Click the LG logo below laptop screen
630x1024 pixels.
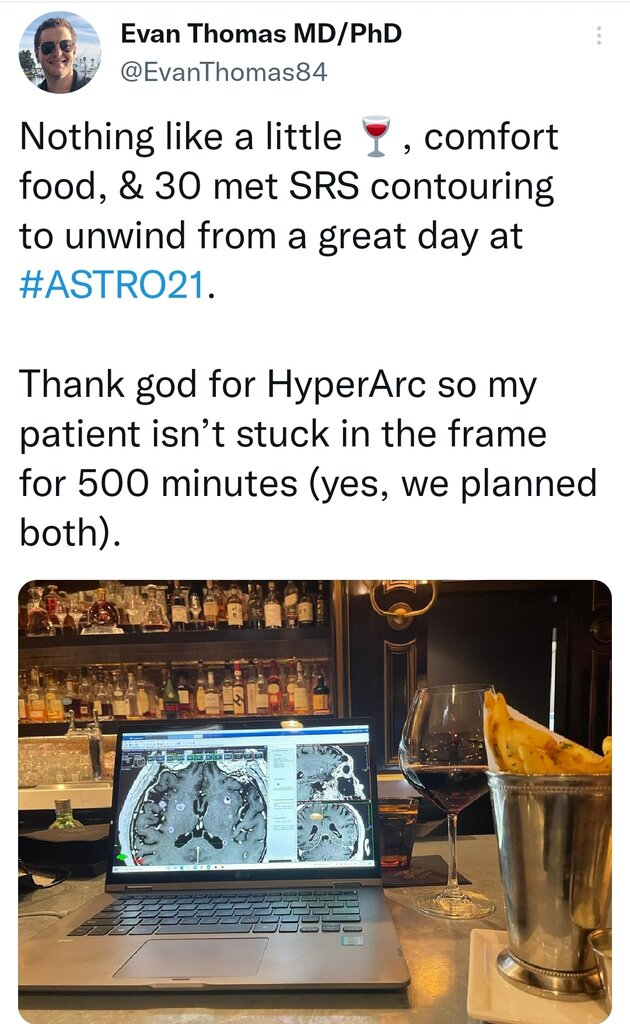point(242,874)
